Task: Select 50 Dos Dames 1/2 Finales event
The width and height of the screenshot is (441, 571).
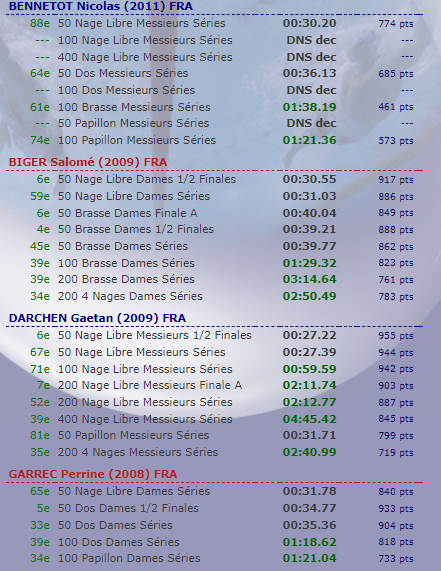Action: (128, 508)
